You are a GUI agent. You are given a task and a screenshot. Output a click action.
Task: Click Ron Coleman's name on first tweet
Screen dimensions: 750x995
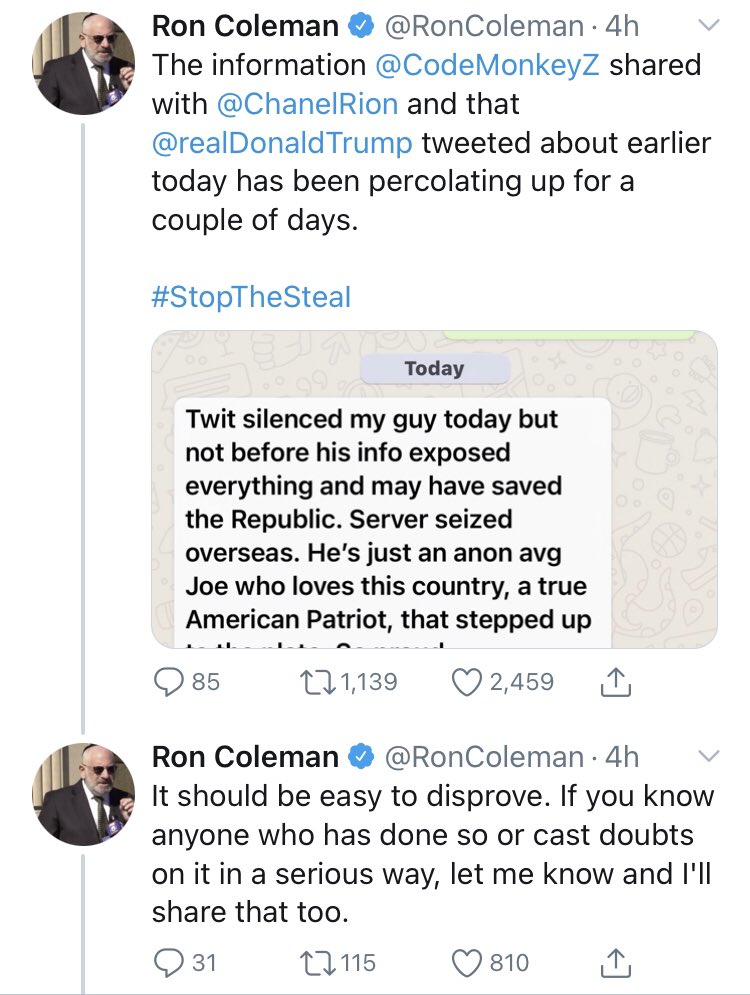click(244, 27)
